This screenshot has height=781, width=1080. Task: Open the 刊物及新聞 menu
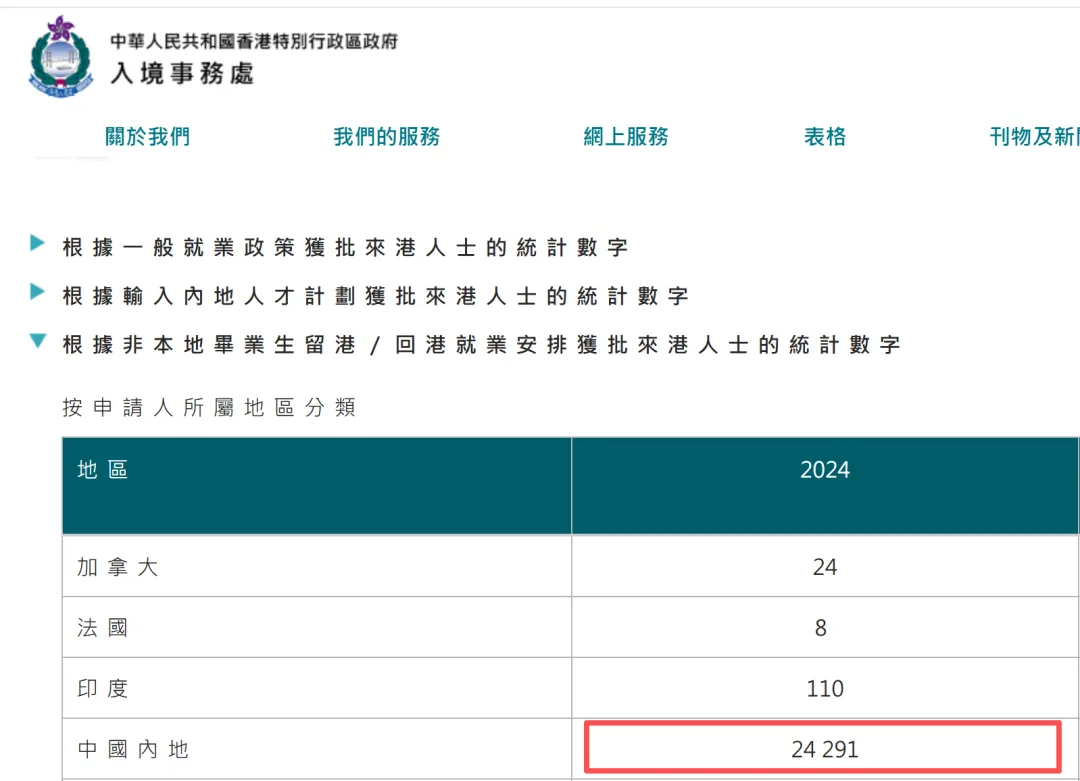pos(1040,137)
